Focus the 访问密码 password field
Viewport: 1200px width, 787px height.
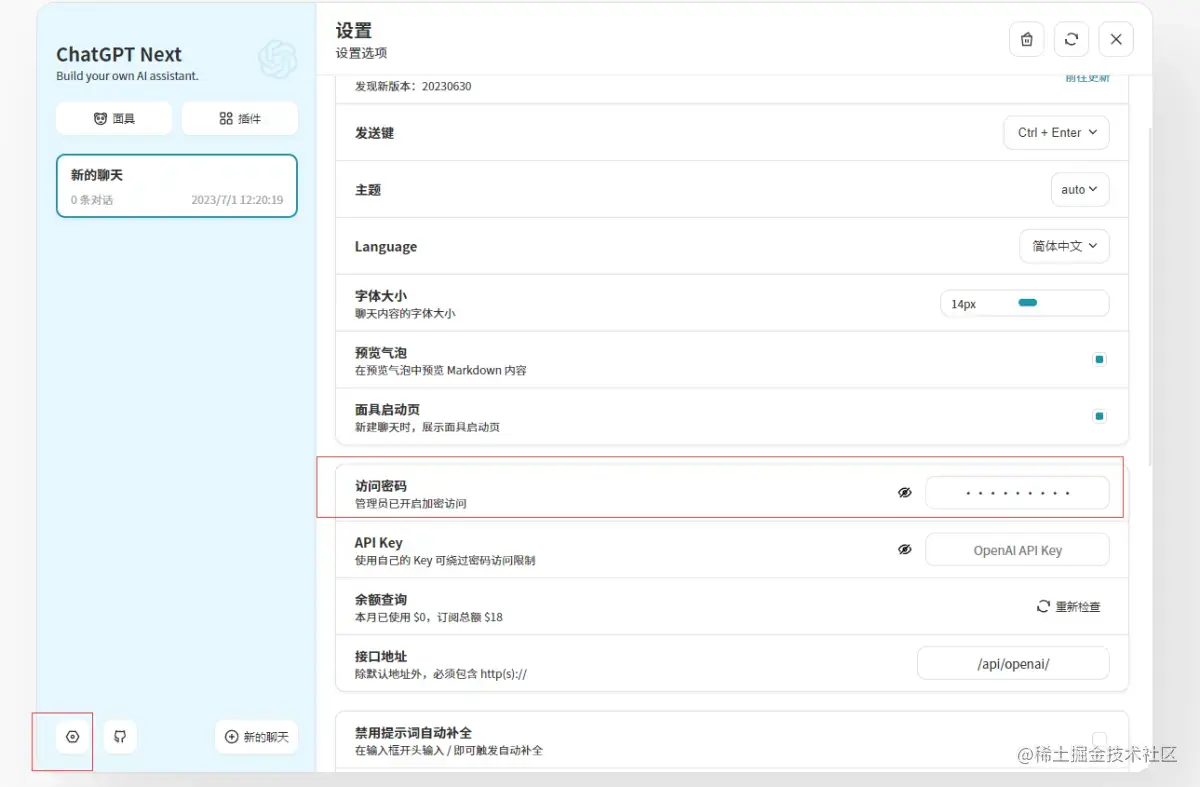[x=1017, y=493]
